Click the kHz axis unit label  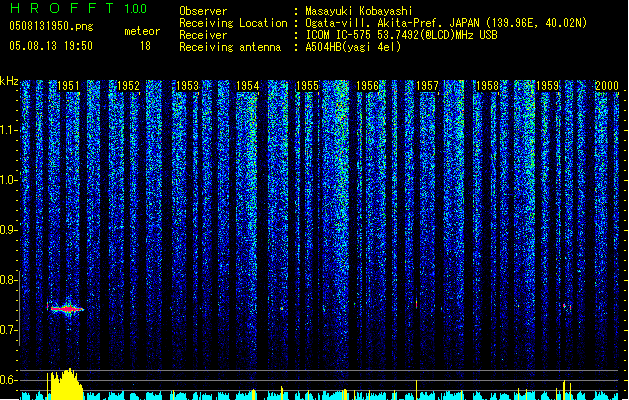[x=9, y=81]
